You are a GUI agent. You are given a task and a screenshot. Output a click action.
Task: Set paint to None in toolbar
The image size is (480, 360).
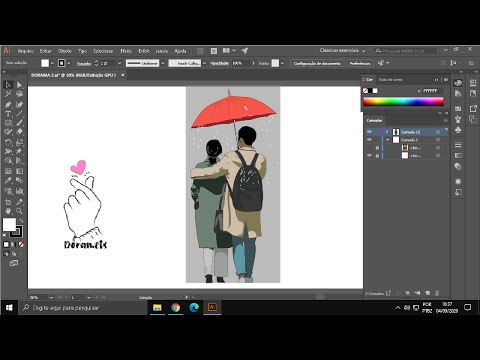coord(21,245)
